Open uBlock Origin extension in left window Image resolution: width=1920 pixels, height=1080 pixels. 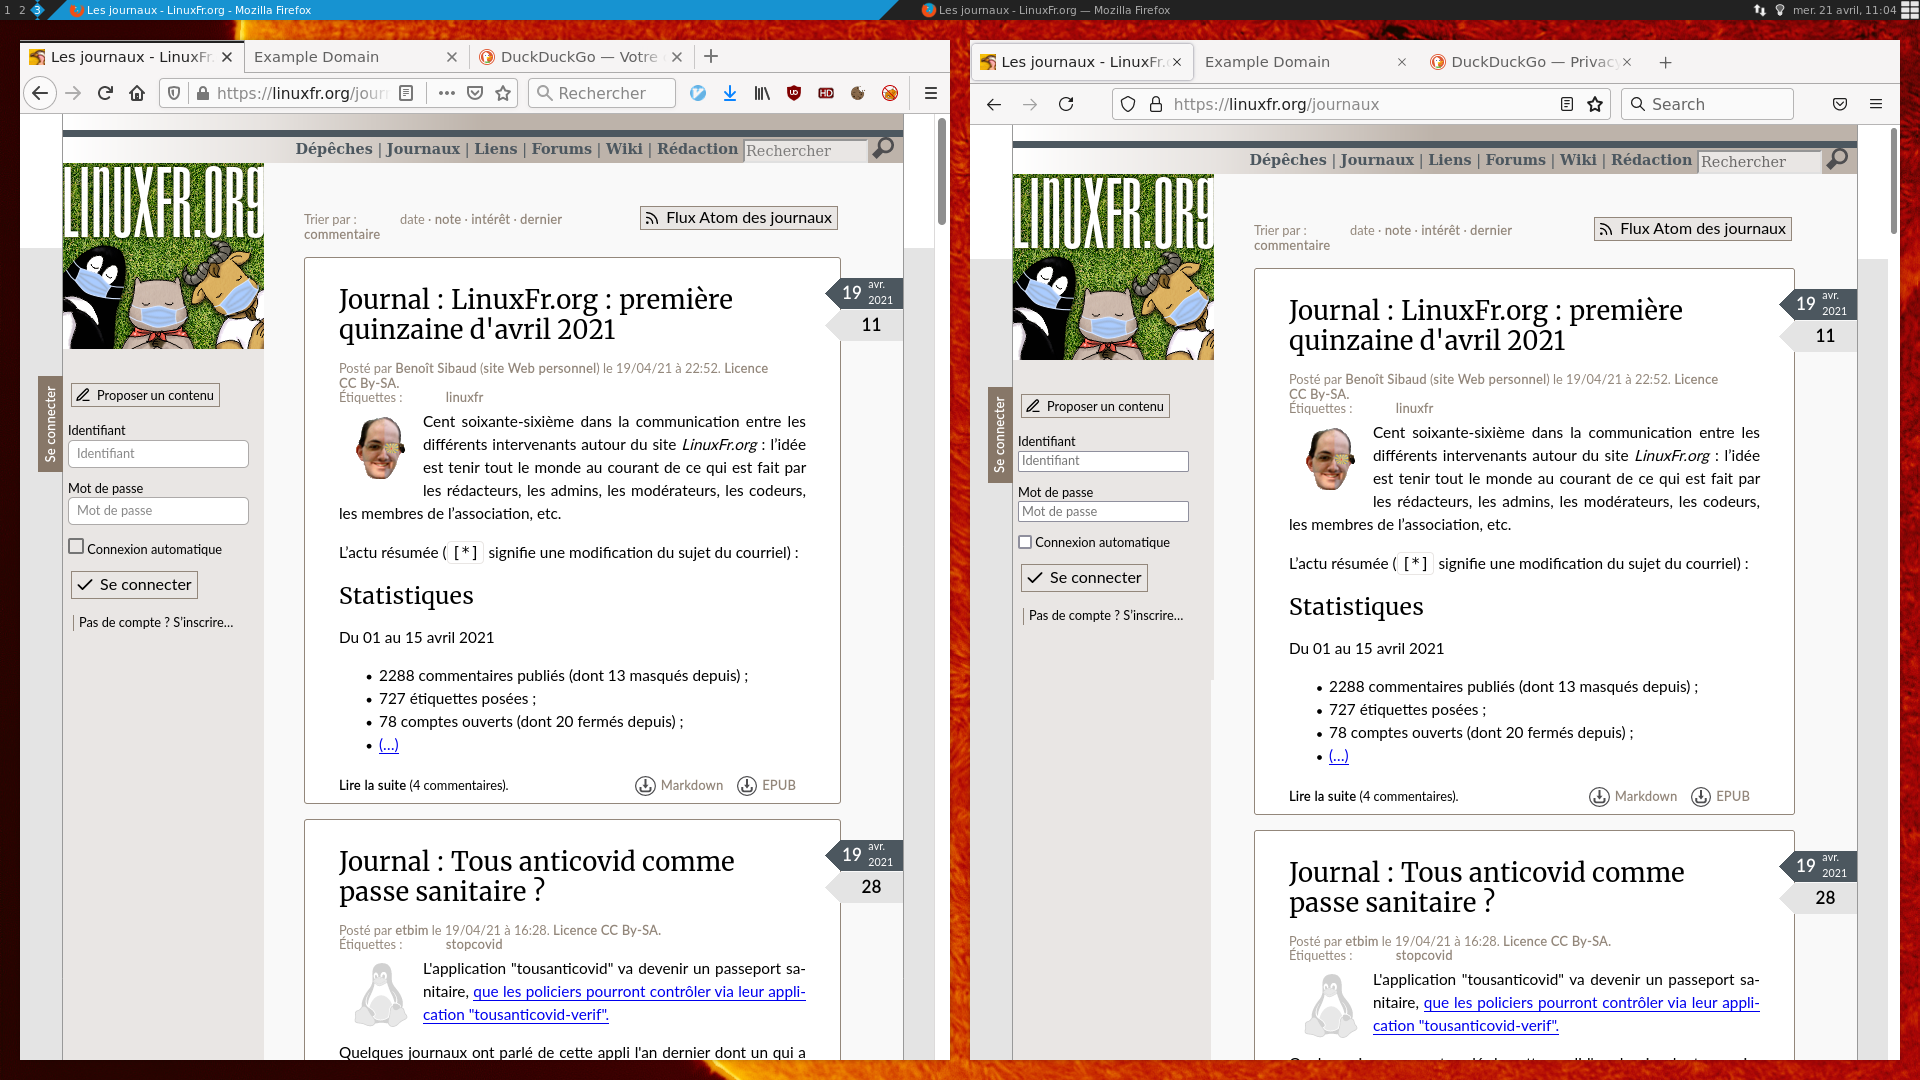point(794,93)
